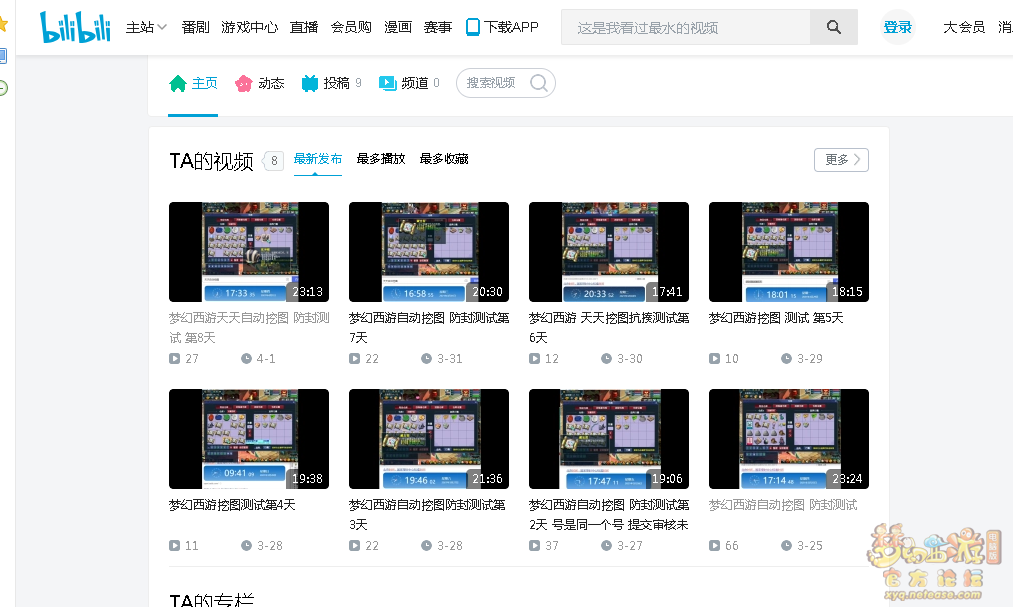Open the video thumbnail with duration 19:38

coord(249,439)
